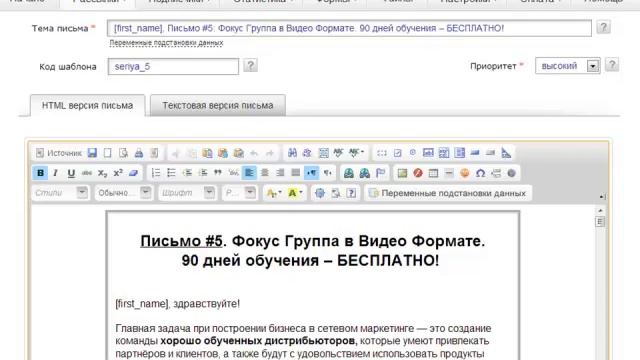Viewport: 640px width, 360px height.
Task: Toggle Источник source view
Action: (x=59, y=153)
